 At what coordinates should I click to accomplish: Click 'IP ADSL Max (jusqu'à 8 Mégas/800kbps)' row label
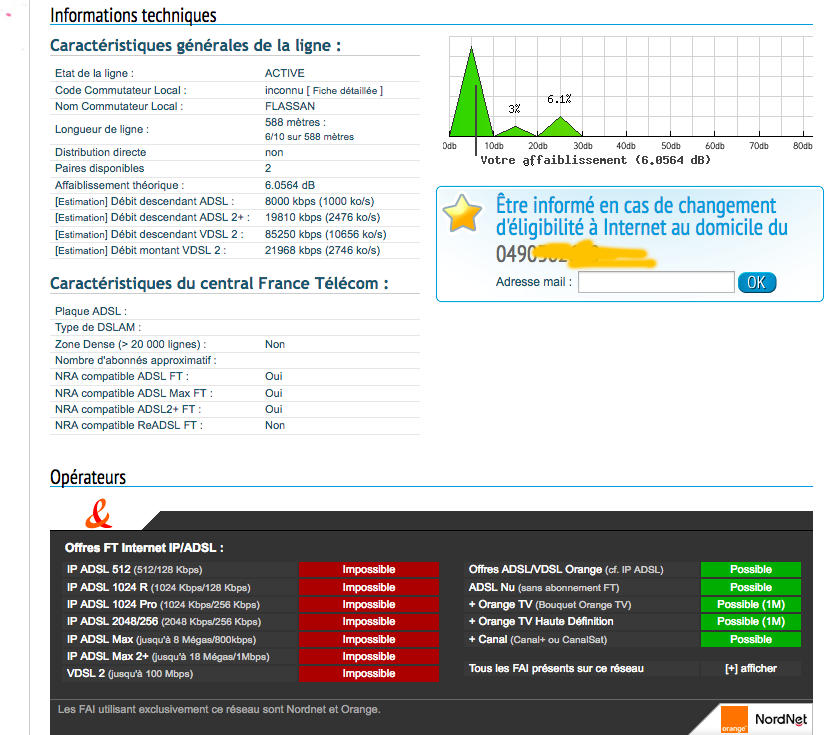161,639
